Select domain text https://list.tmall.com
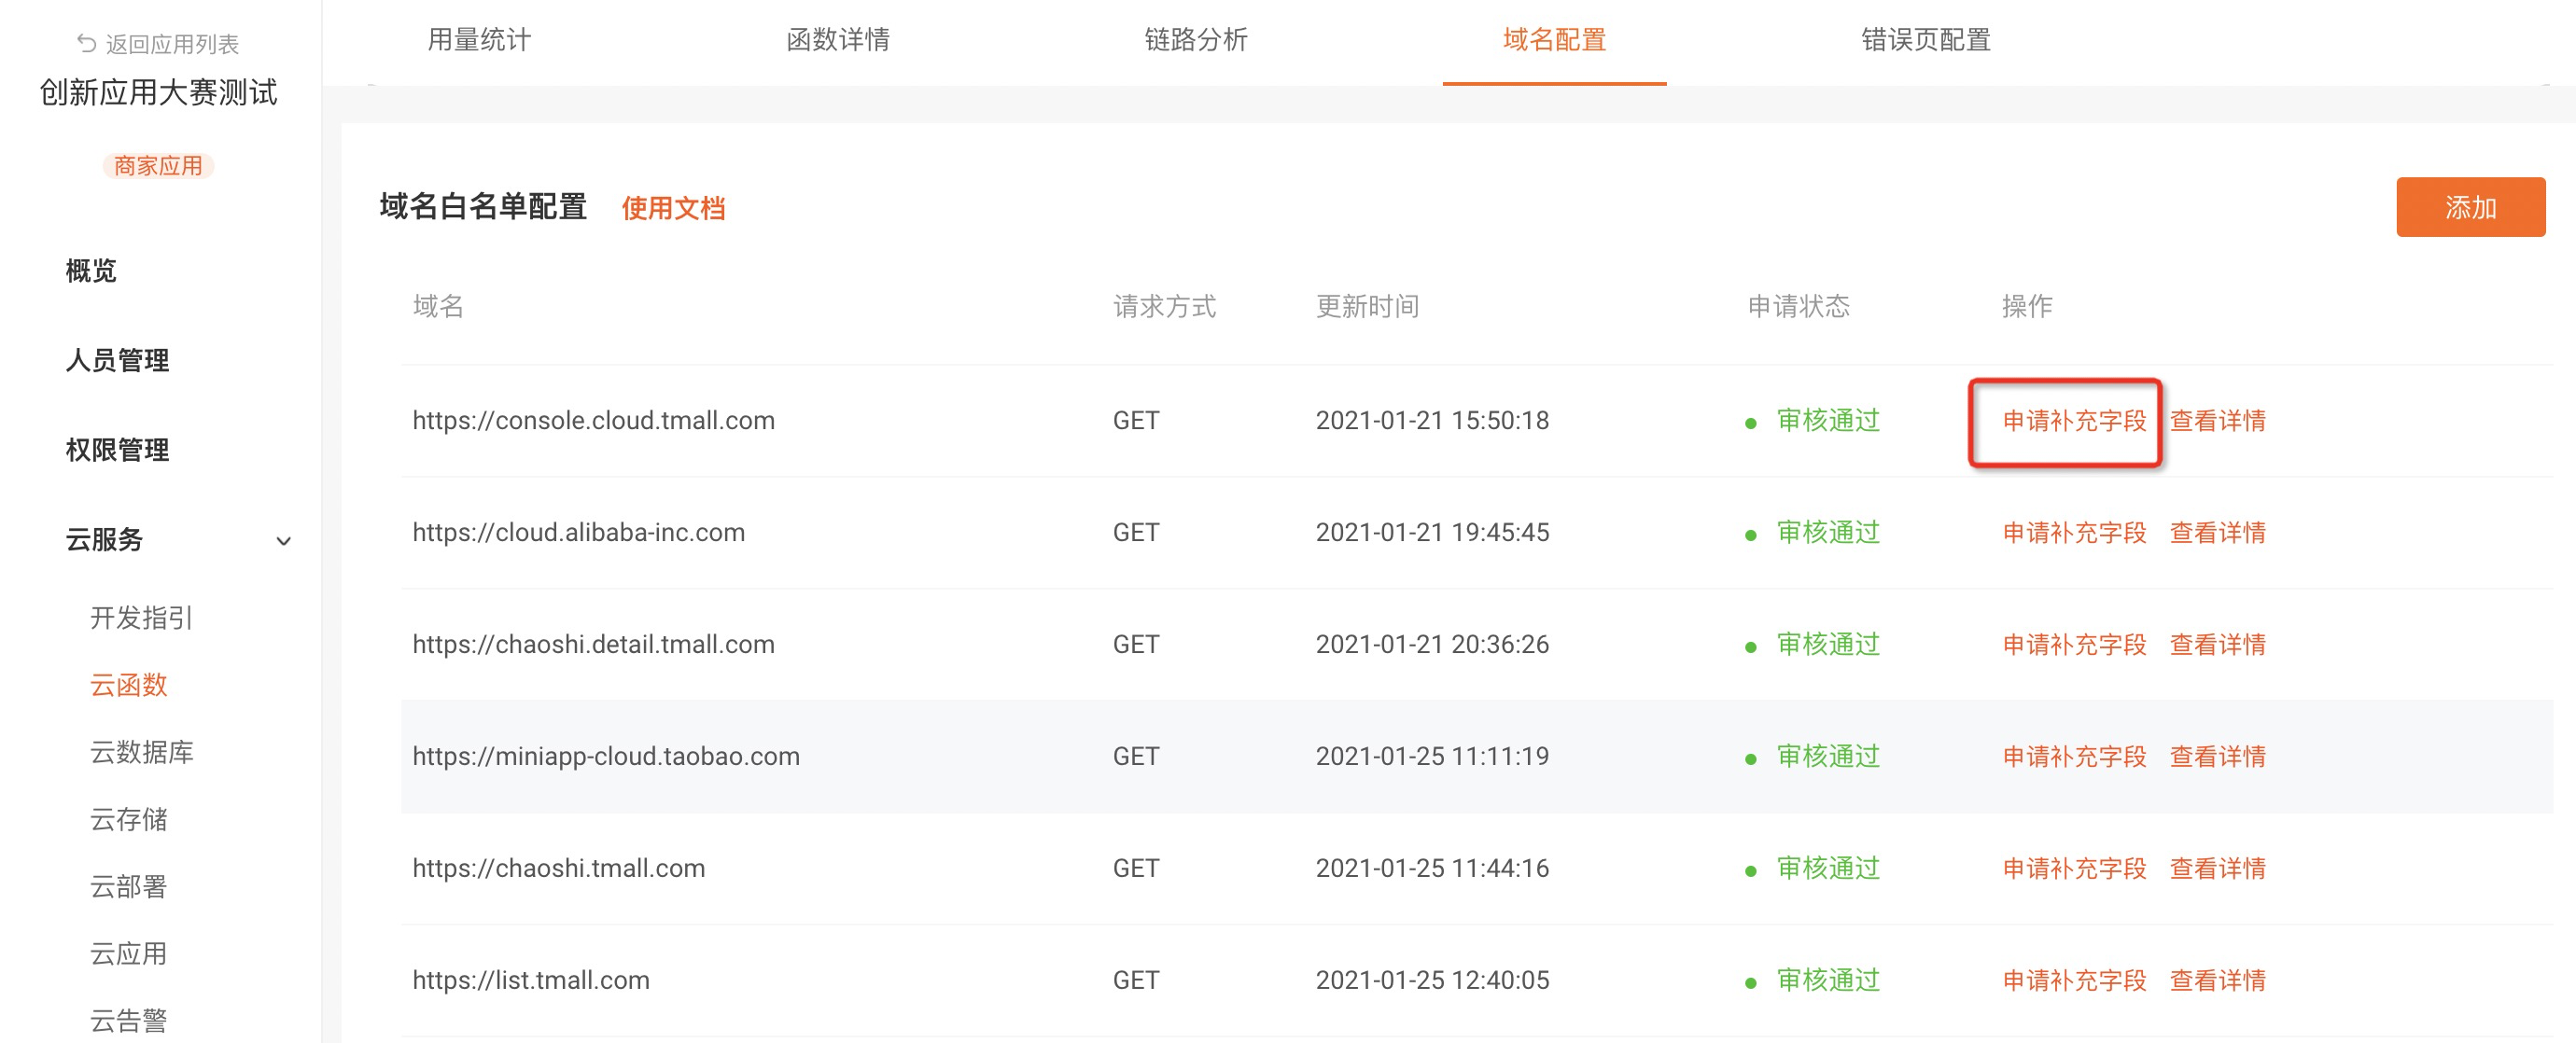 [x=531, y=981]
